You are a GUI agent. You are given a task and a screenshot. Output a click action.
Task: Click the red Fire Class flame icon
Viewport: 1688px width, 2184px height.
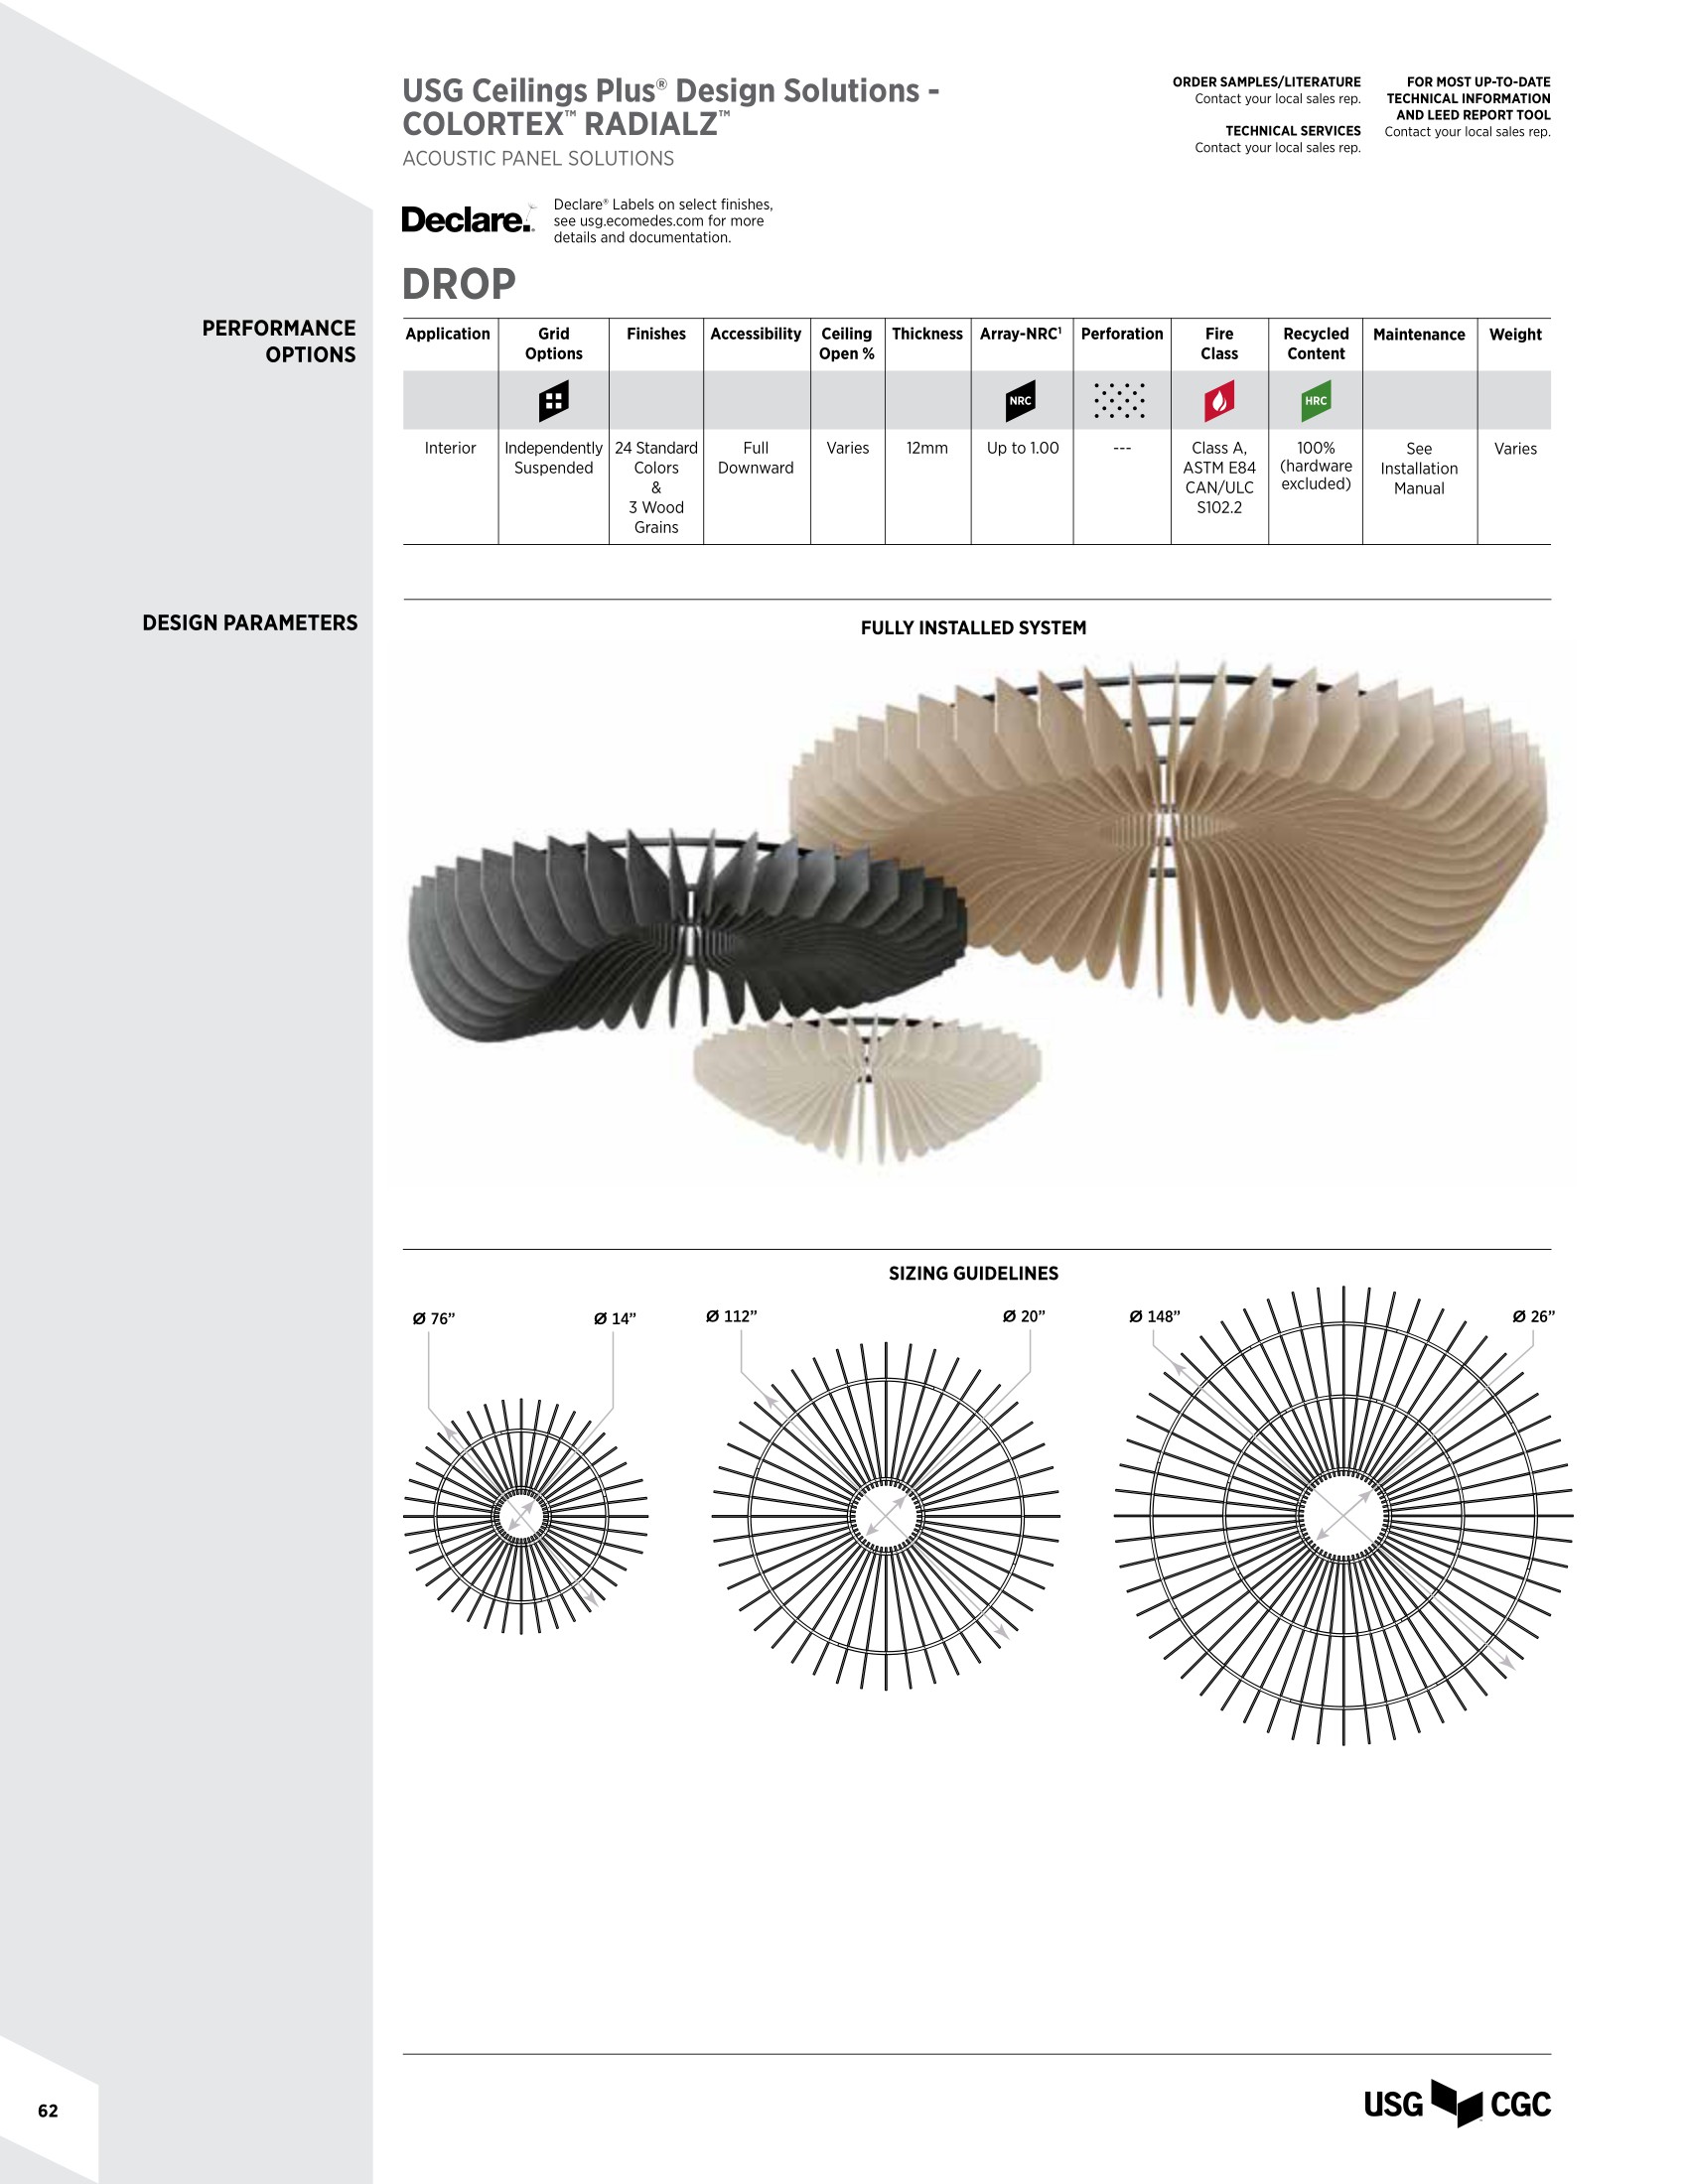(x=1219, y=401)
